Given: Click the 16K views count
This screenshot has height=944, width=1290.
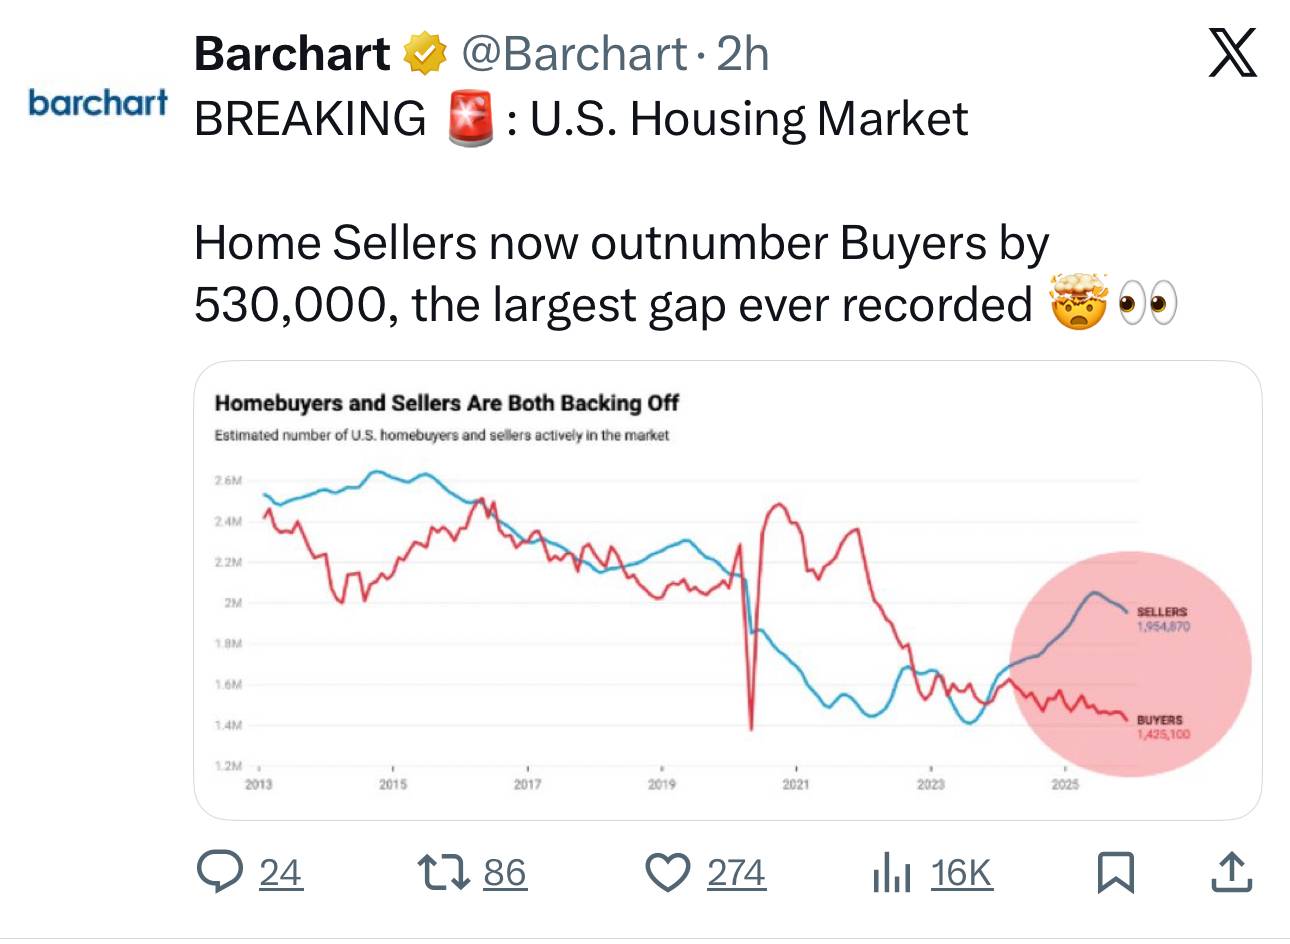Looking at the screenshot, I should click(961, 873).
